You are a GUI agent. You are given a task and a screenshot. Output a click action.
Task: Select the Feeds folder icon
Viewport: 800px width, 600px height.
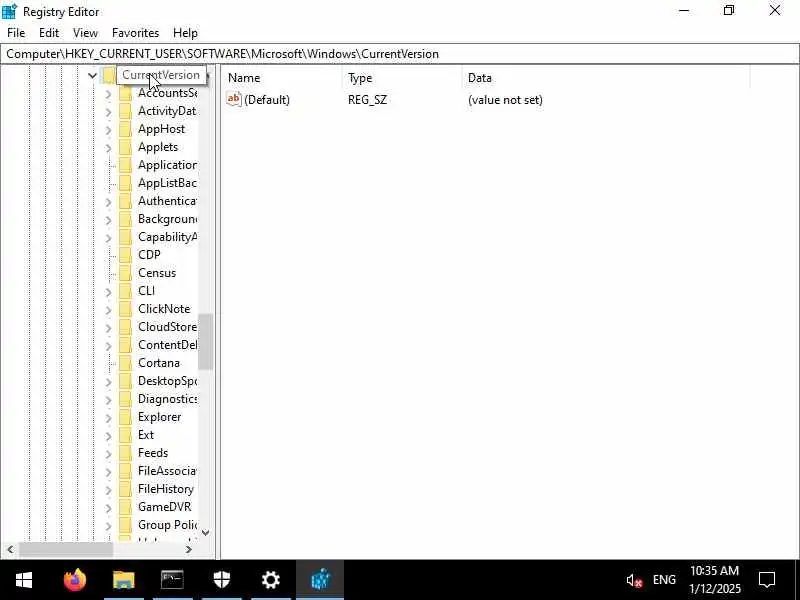coord(125,453)
